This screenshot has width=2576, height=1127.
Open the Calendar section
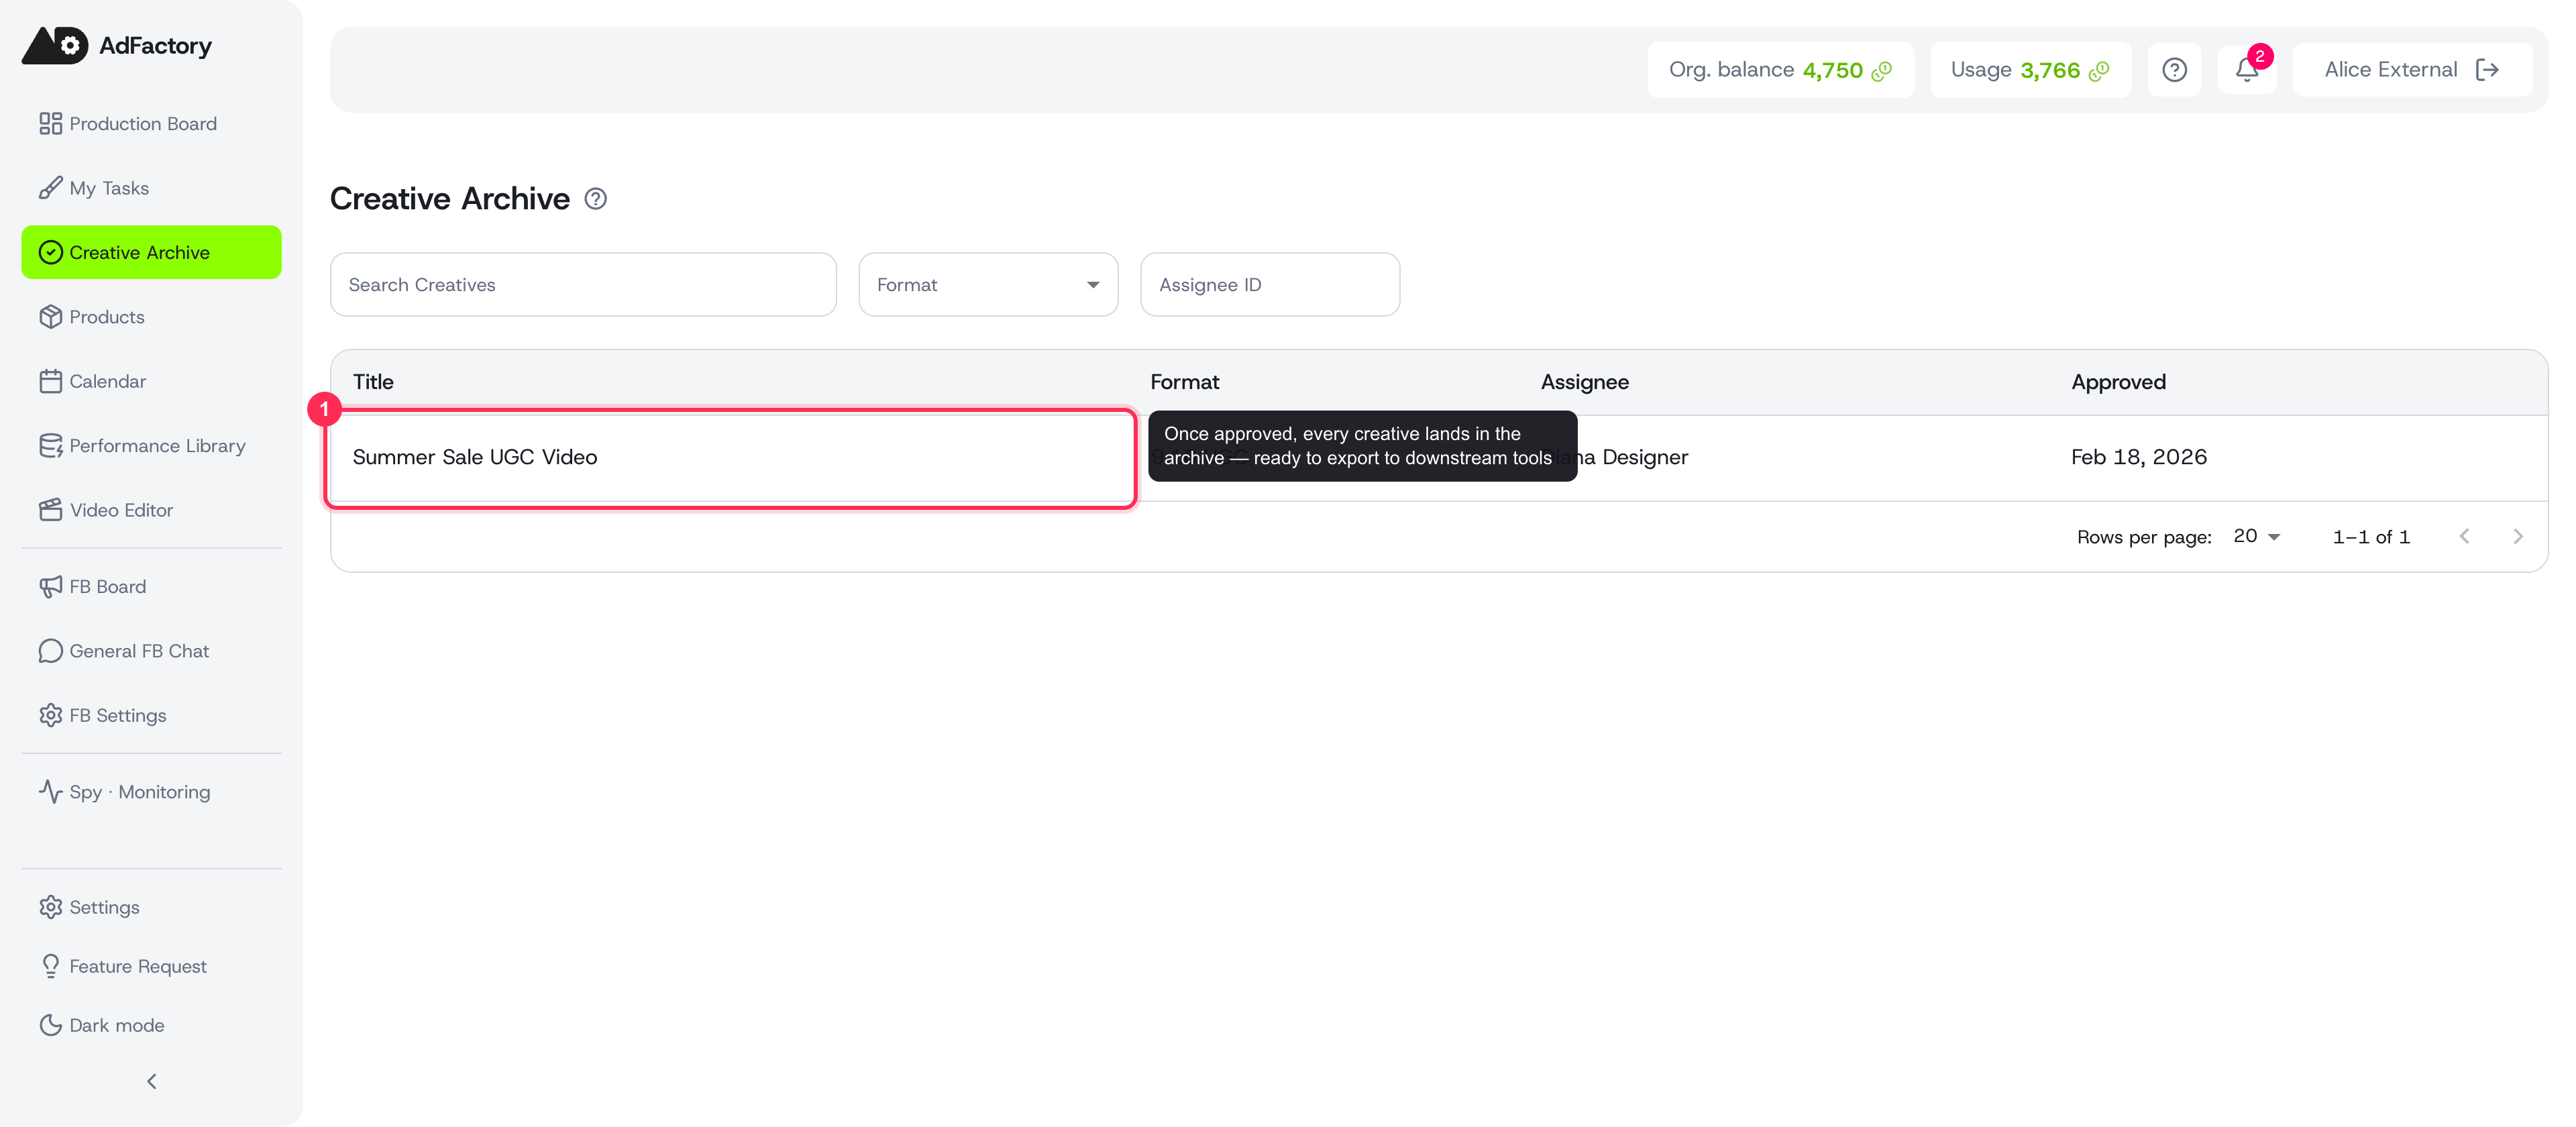151,381
